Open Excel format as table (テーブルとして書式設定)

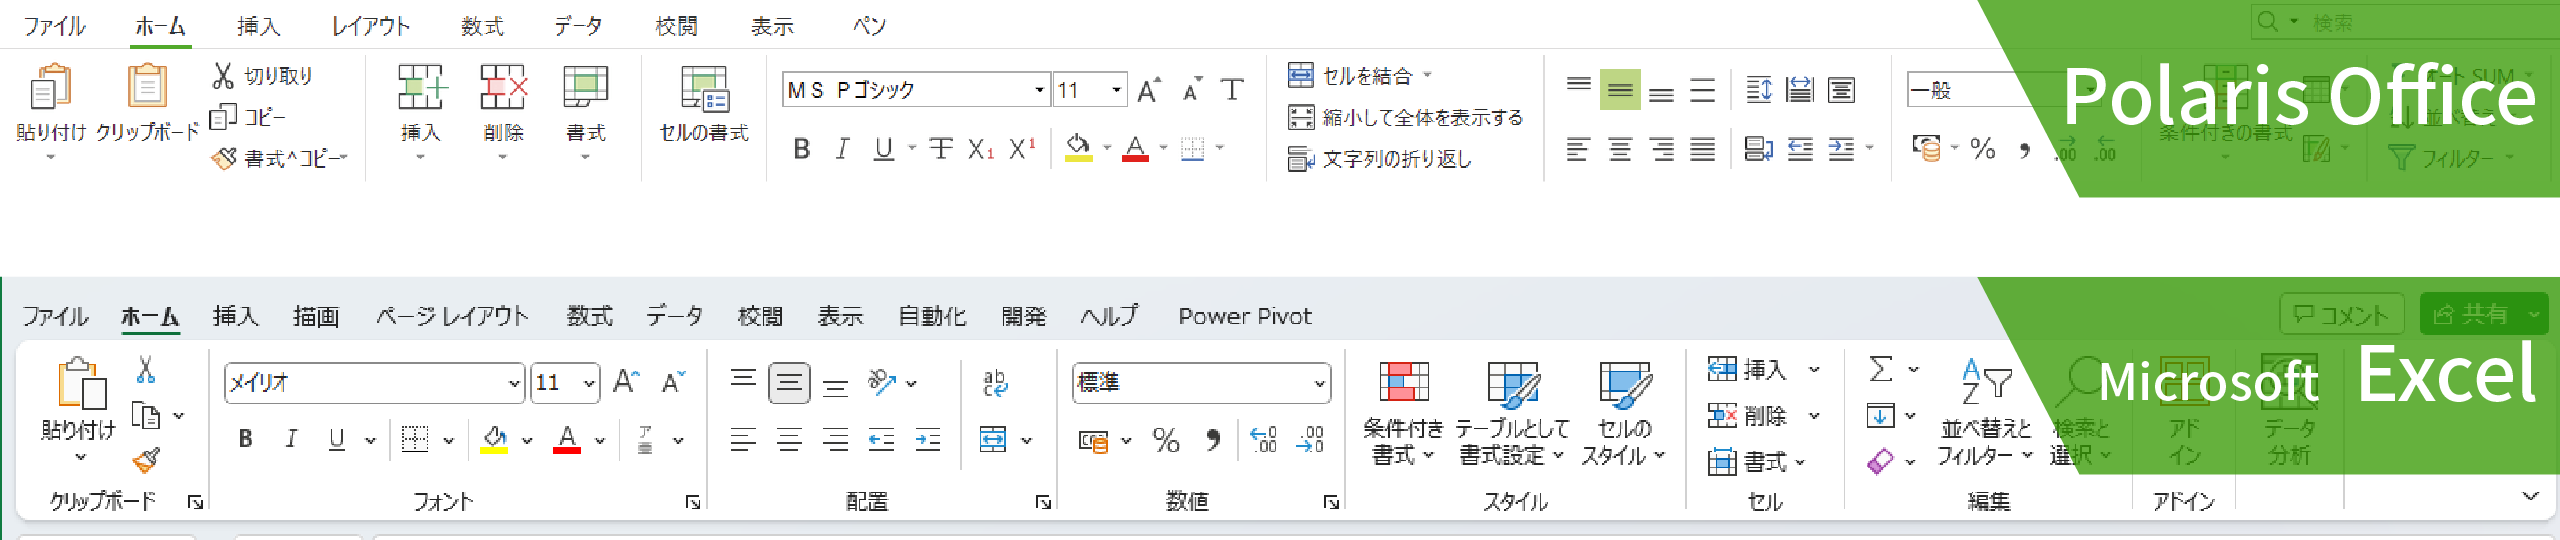click(1512, 413)
